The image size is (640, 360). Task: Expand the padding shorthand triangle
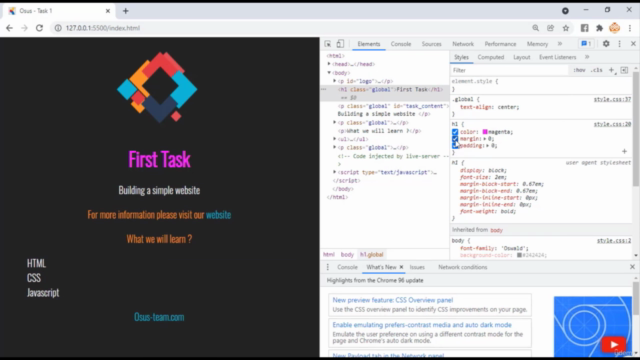(487, 146)
